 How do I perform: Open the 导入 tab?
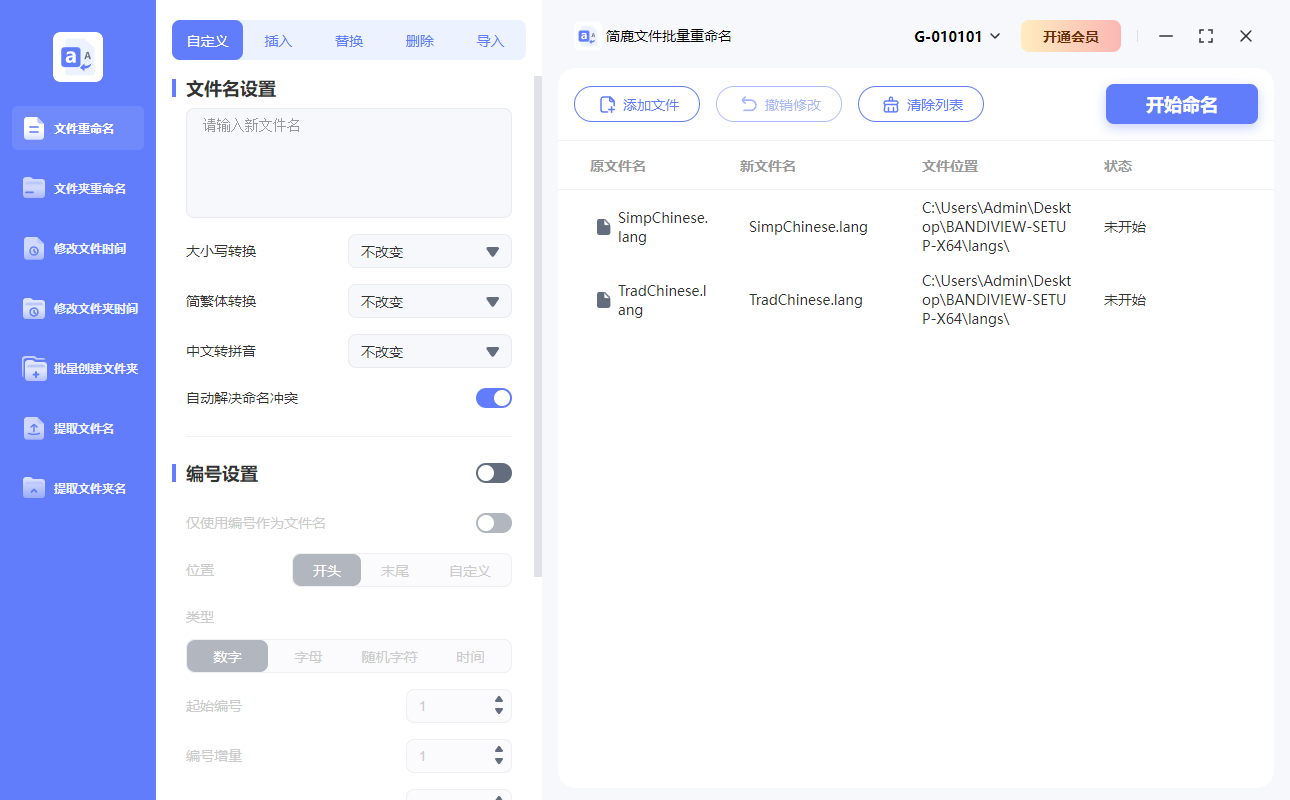click(491, 40)
